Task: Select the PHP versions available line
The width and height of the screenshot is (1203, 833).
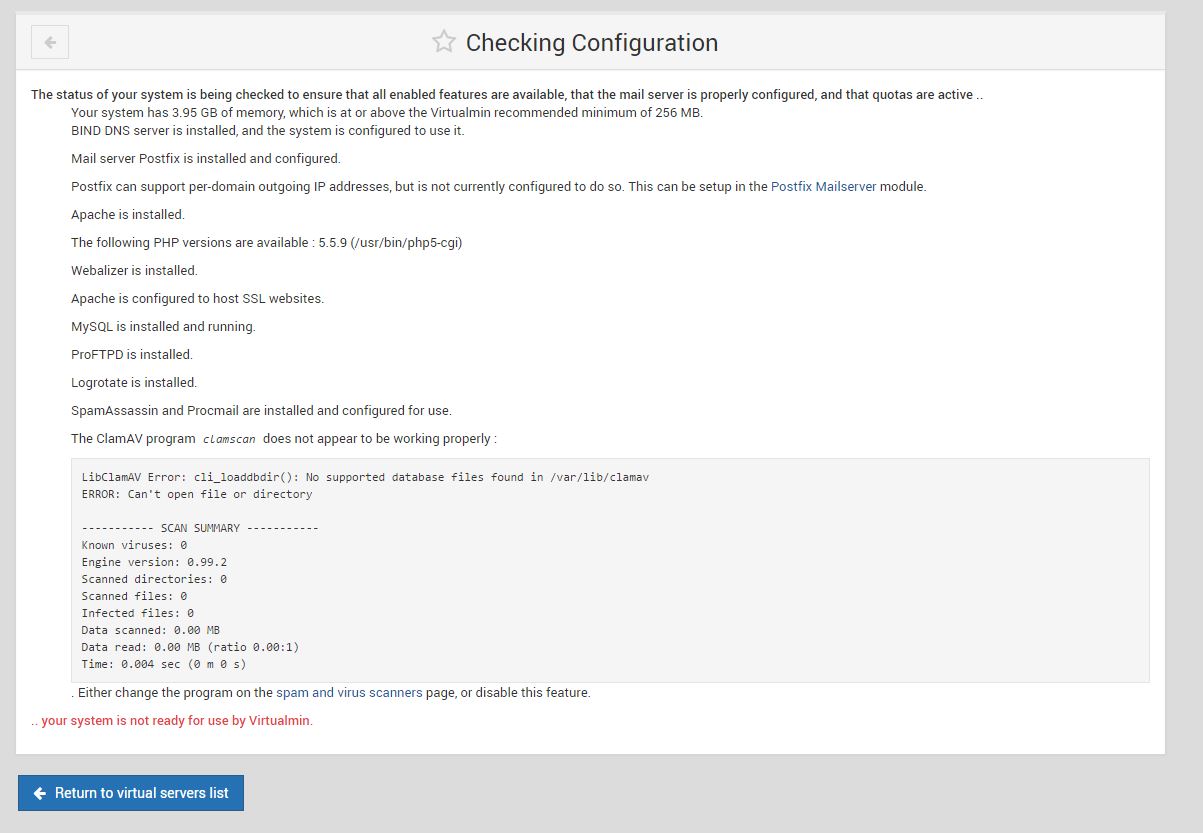Action: point(266,243)
